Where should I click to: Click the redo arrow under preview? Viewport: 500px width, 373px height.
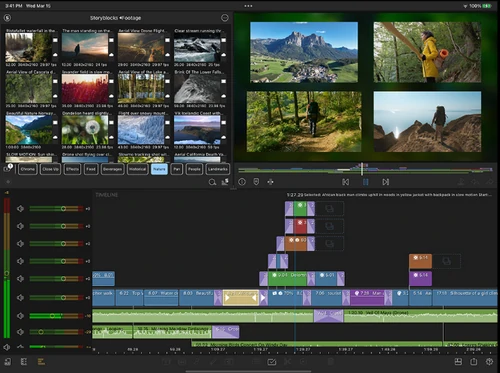(489, 182)
